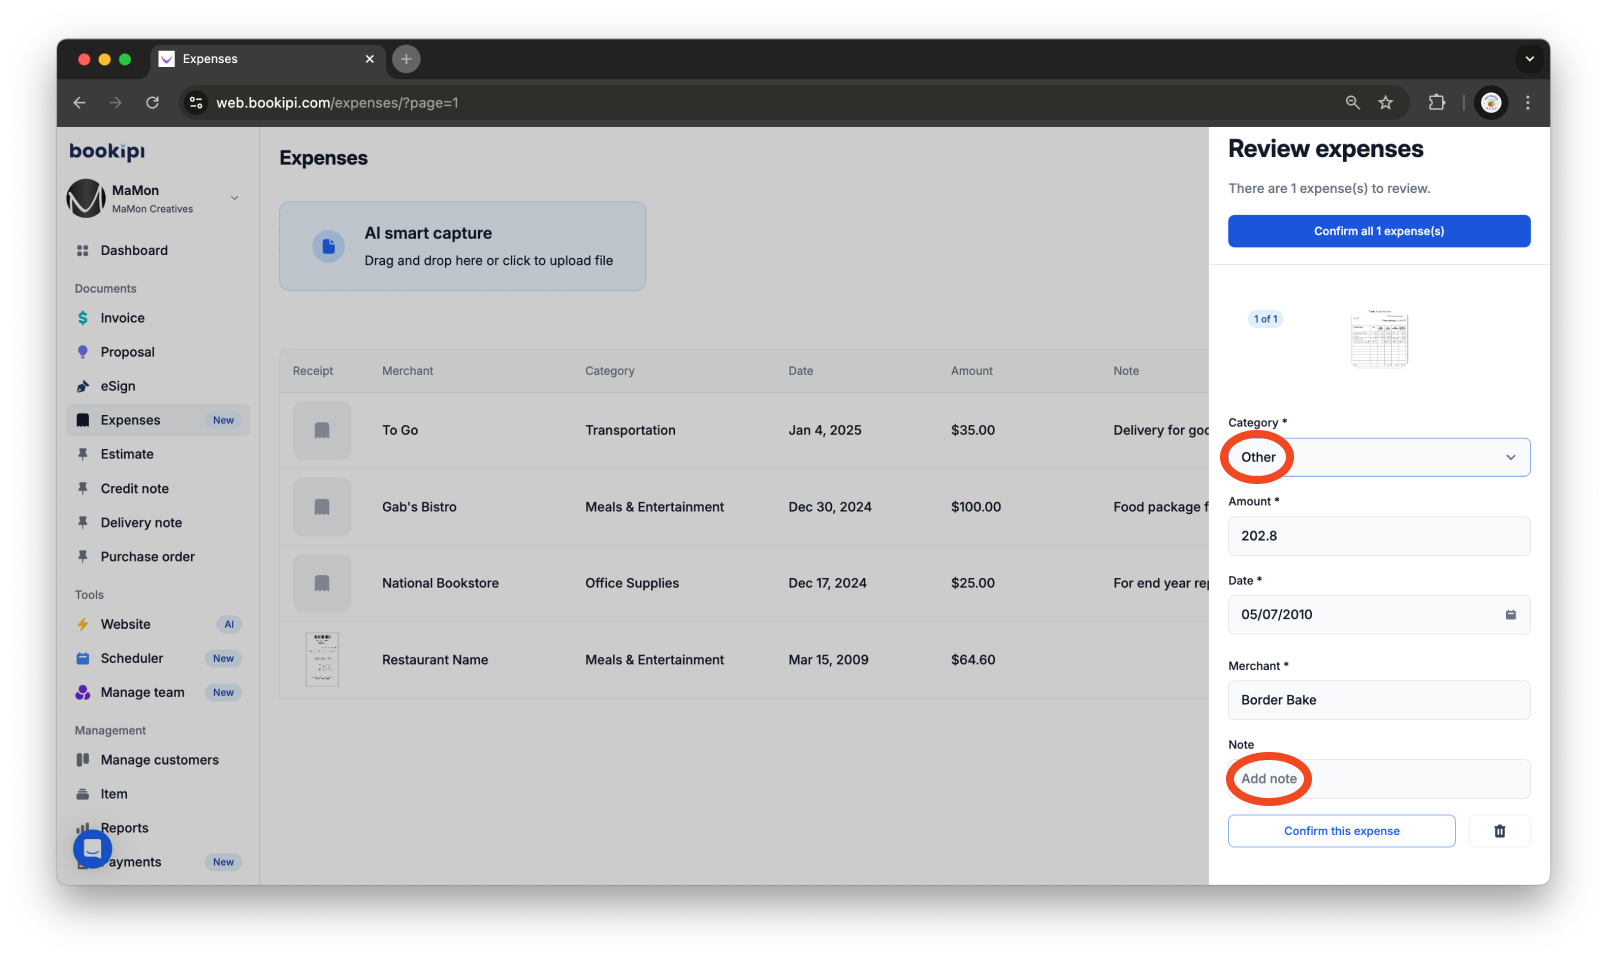Open the Restaurant Name receipt thumbnail
Image resolution: width=1608 pixels, height=960 pixels.
tap(322, 659)
